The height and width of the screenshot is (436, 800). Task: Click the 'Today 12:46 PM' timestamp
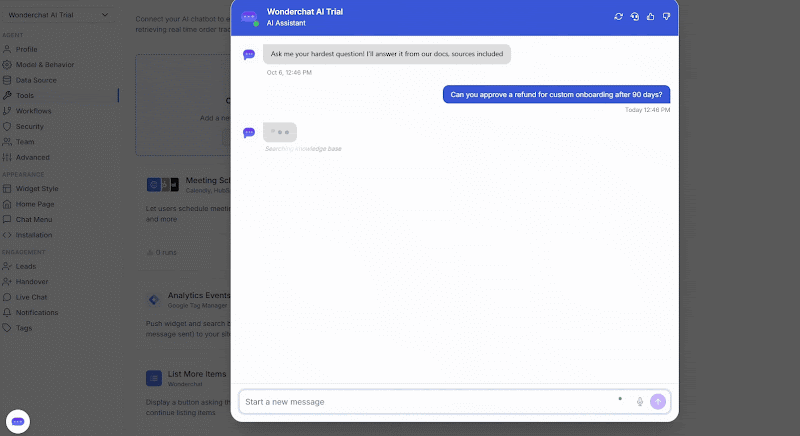coord(647,110)
